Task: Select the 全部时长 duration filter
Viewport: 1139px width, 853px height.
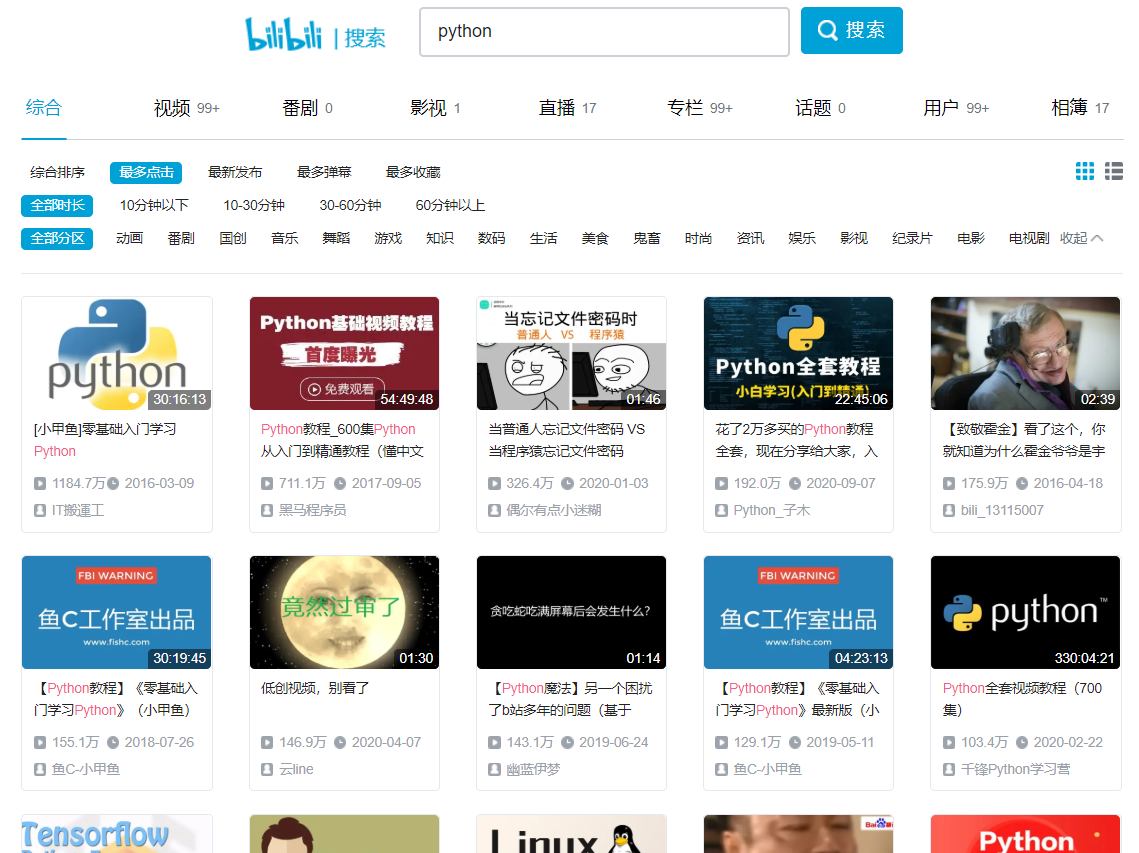Action: click(57, 206)
